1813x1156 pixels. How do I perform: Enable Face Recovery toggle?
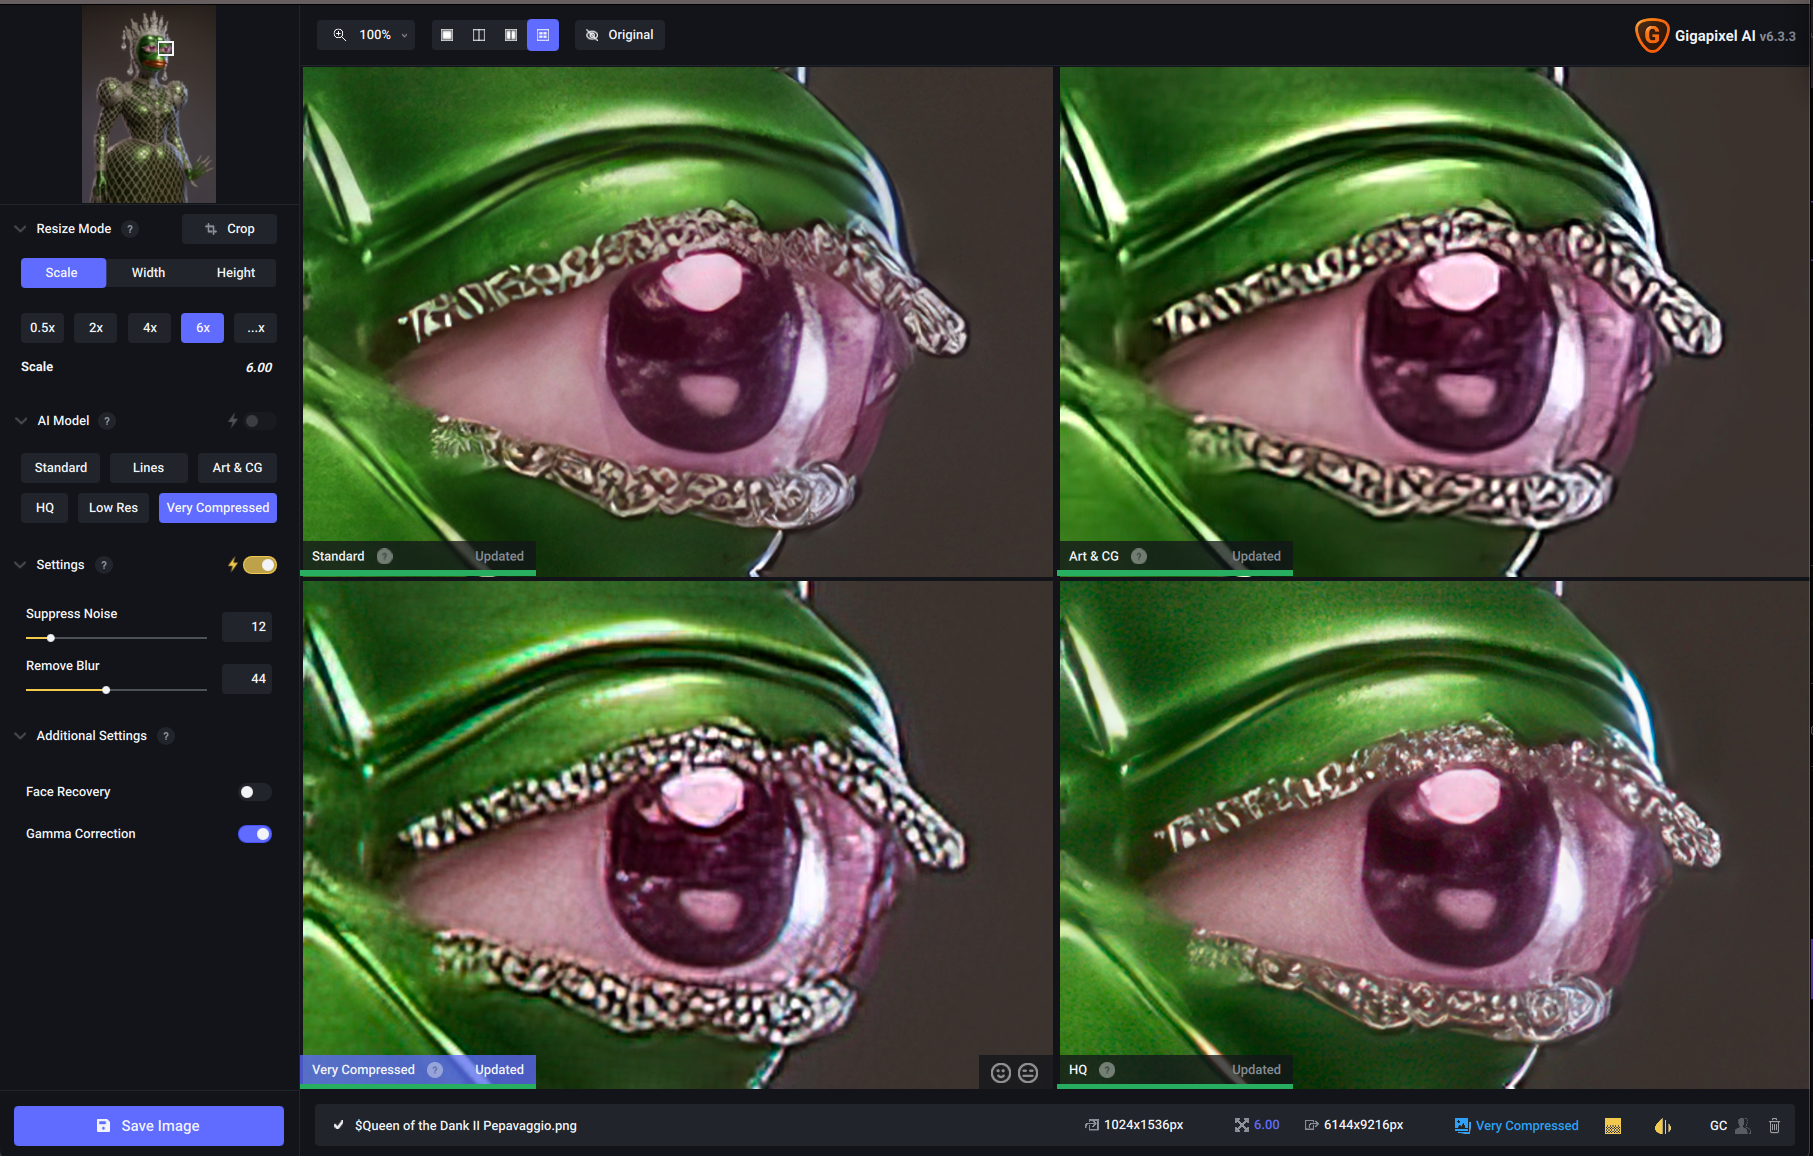[255, 792]
